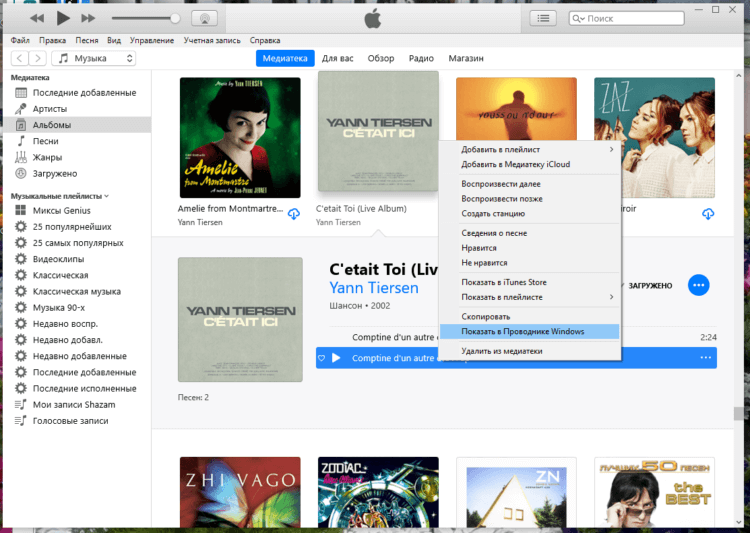
Task: Switch to the Для вас tab
Action: [338, 58]
